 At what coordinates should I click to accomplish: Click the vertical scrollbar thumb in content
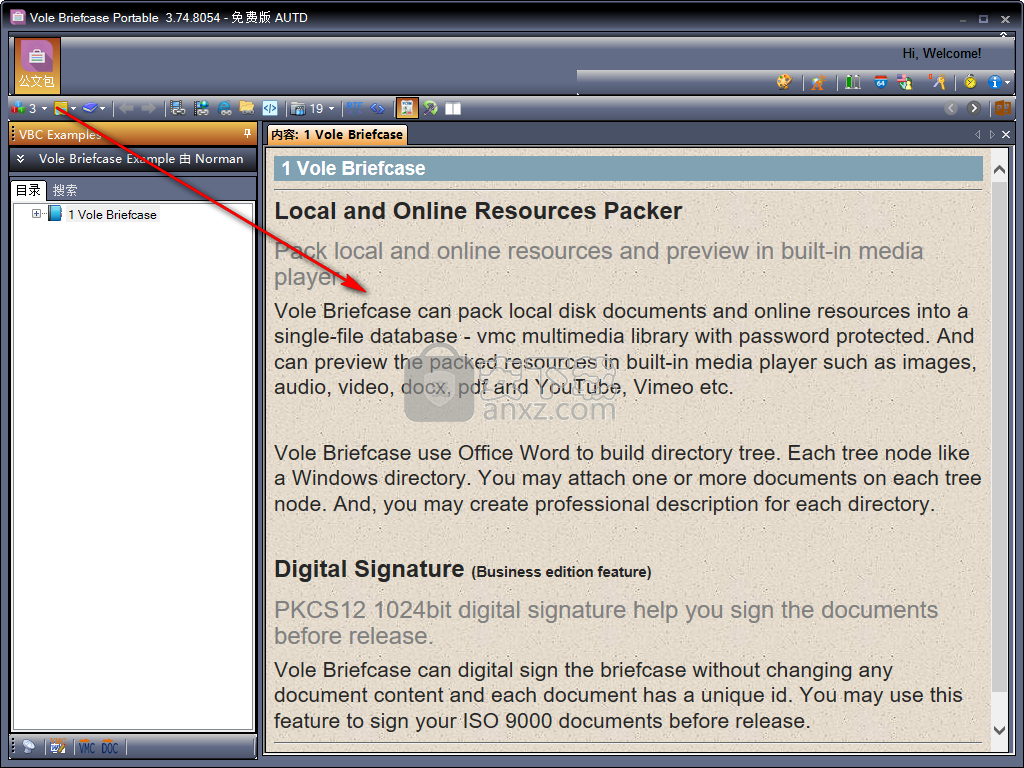[999, 437]
